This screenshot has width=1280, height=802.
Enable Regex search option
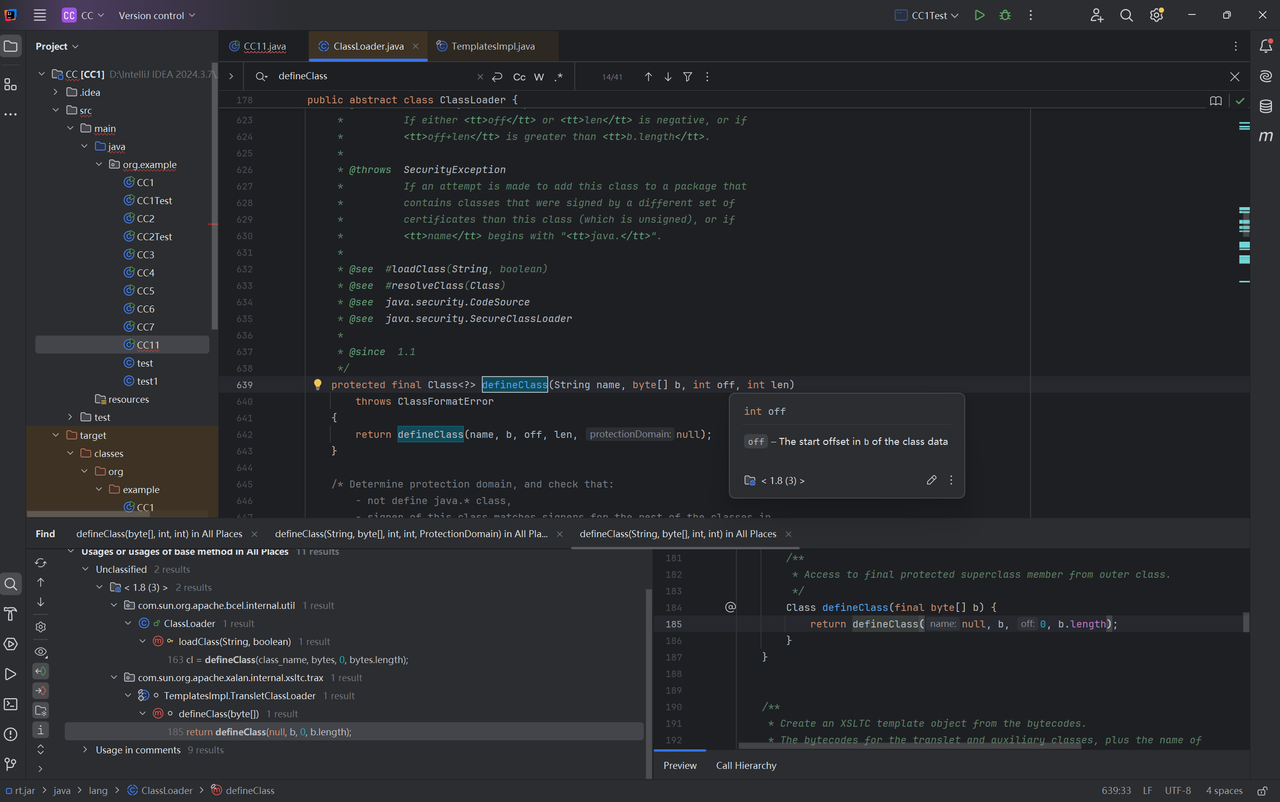pyautogui.click(x=559, y=77)
